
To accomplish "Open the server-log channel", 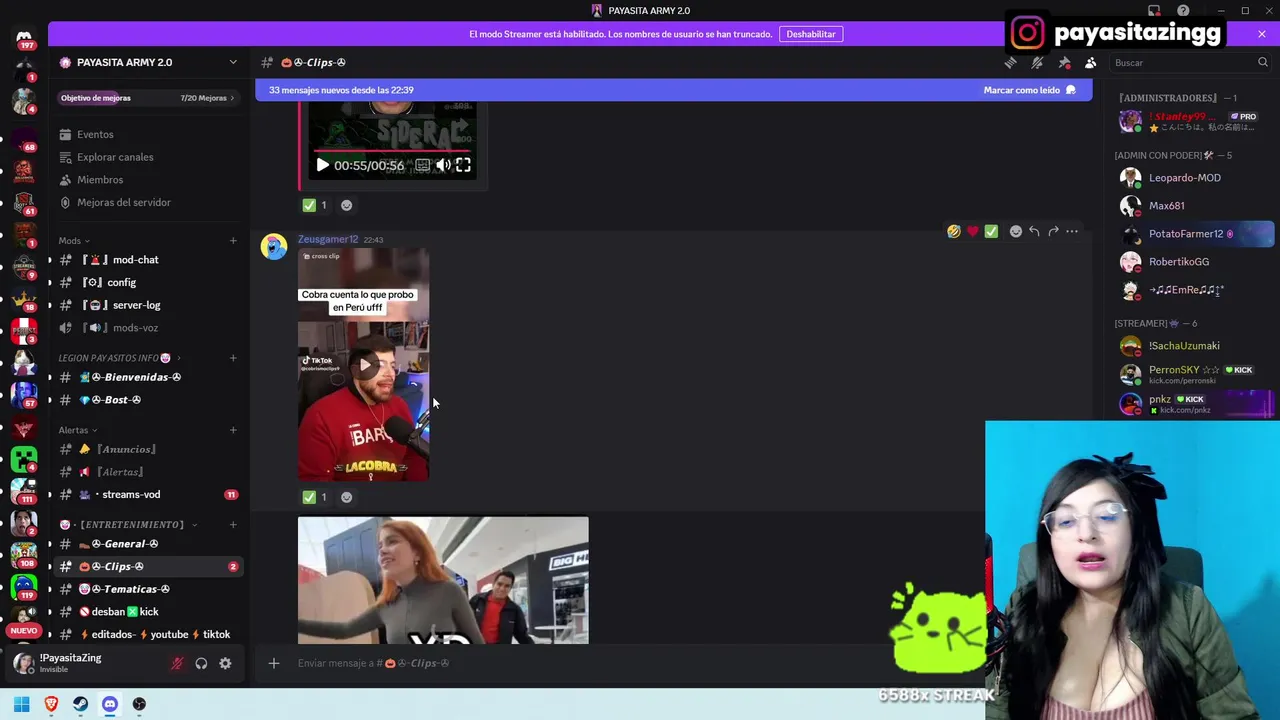I will pyautogui.click(x=148, y=305).
